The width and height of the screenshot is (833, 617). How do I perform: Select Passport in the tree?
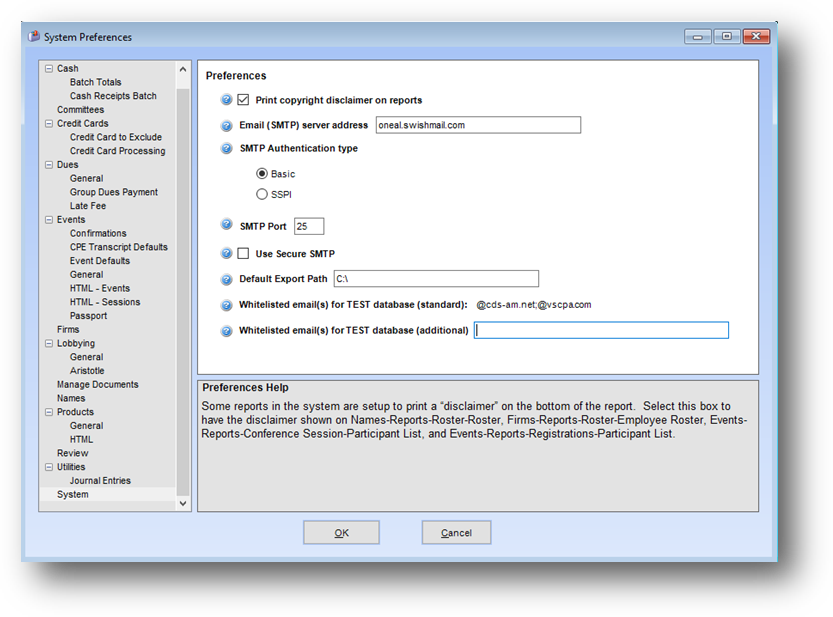88,316
